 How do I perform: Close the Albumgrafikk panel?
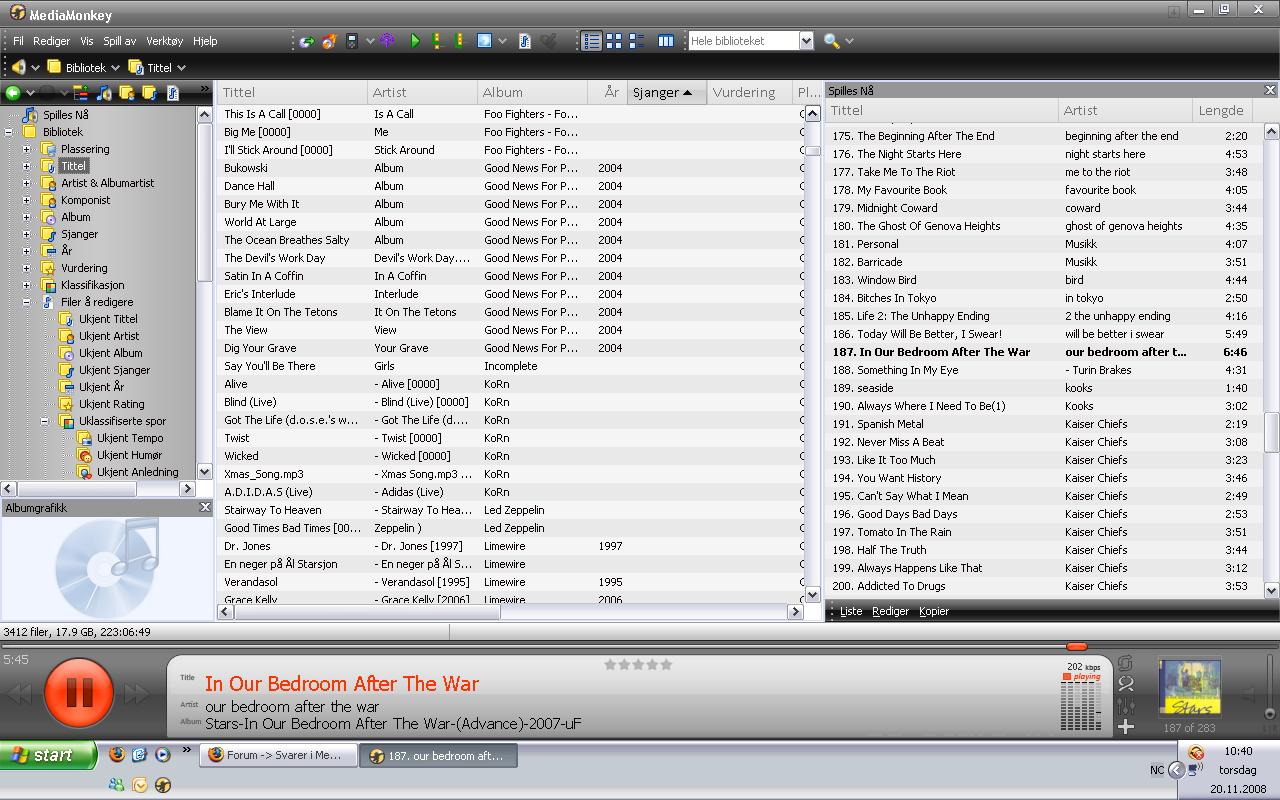click(x=205, y=507)
